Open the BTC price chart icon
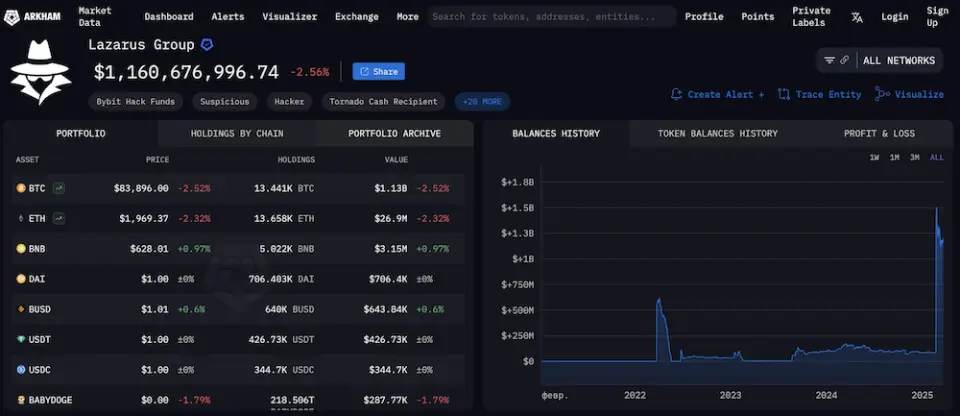Viewport: 960px width, 416px height. coord(59,188)
